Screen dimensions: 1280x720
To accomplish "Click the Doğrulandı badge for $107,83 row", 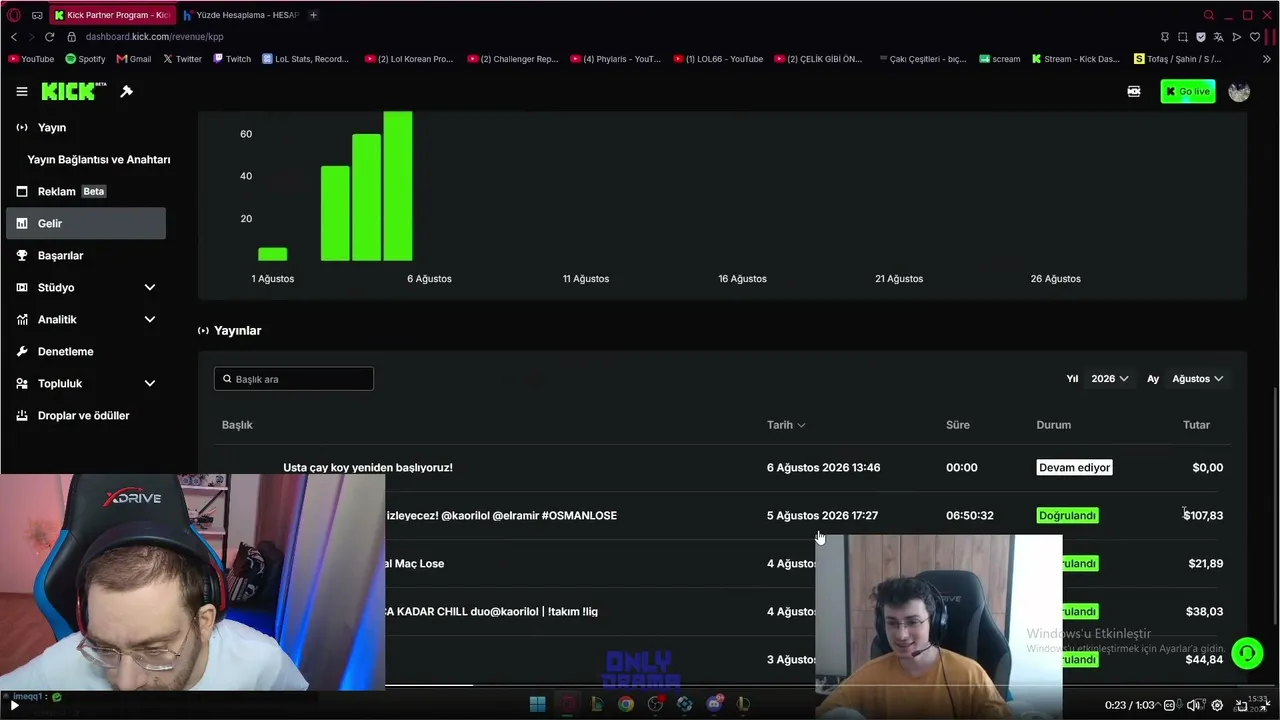I will pyautogui.click(x=1067, y=515).
